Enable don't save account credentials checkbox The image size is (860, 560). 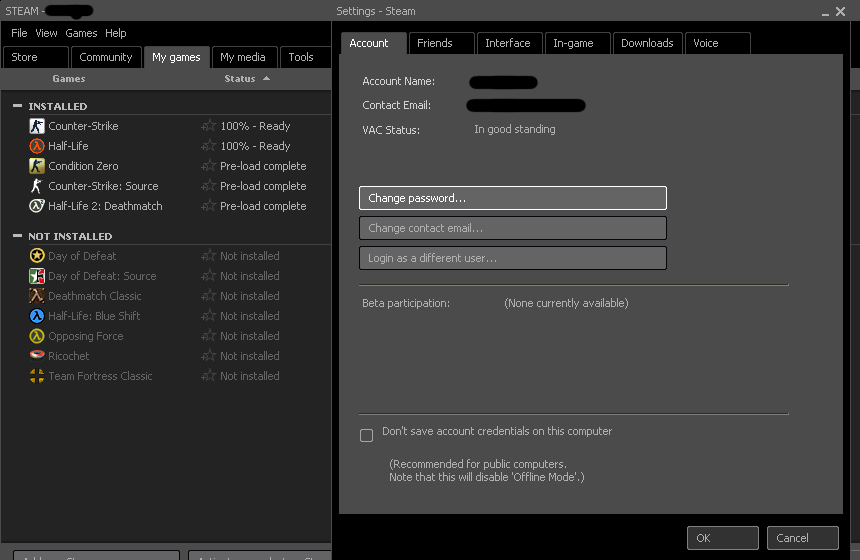tap(366, 435)
